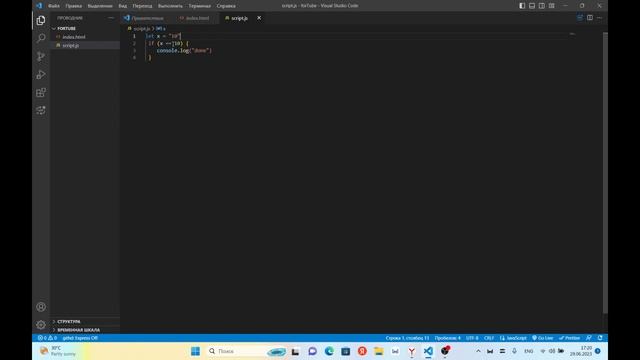Open Explorer panel More Actions ellipsis
Screen dimensions: 640x360
(x=111, y=18)
